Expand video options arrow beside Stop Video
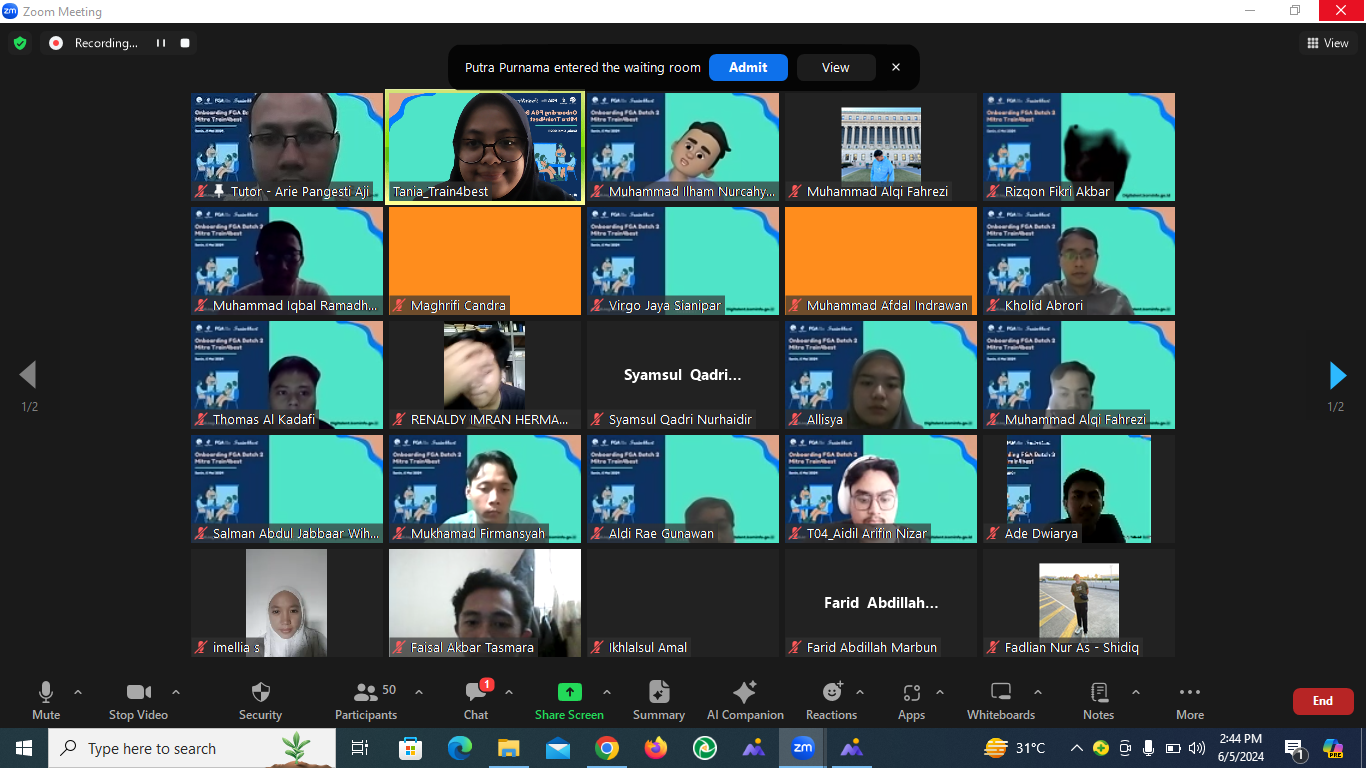The image size is (1366, 768). tap(176, 692)
